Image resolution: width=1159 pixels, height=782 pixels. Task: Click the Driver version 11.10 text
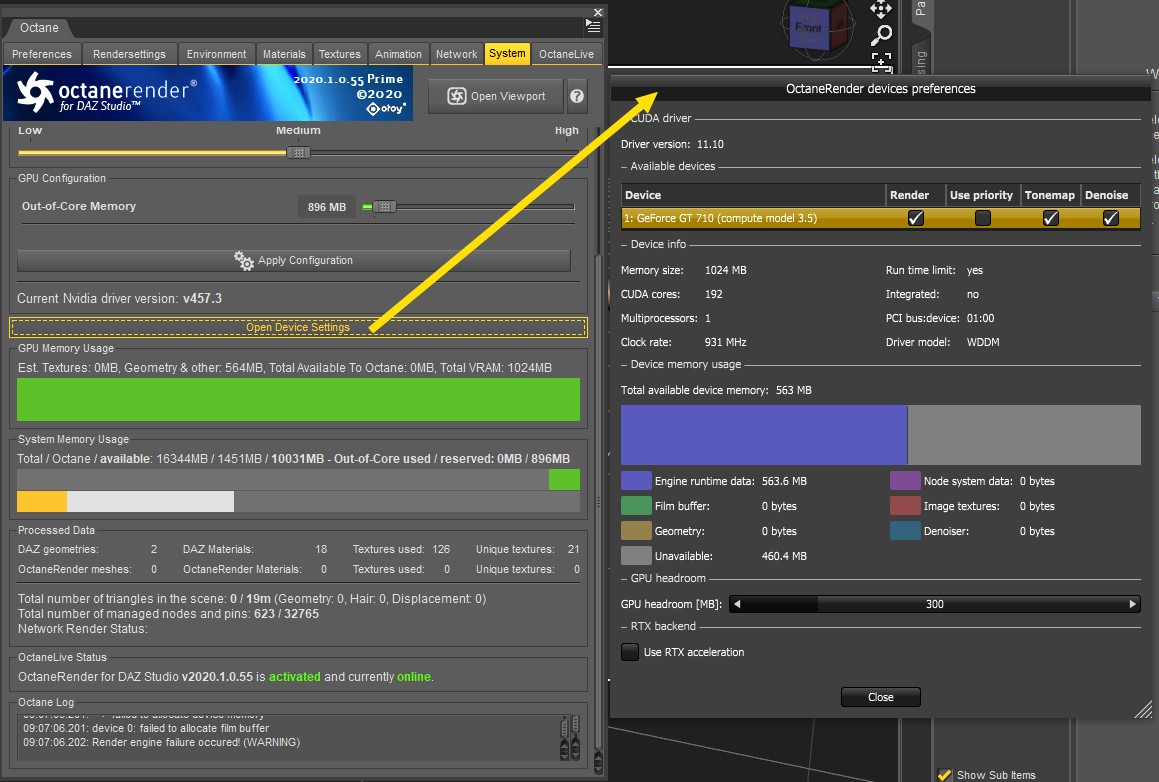(x=672, y=144)
